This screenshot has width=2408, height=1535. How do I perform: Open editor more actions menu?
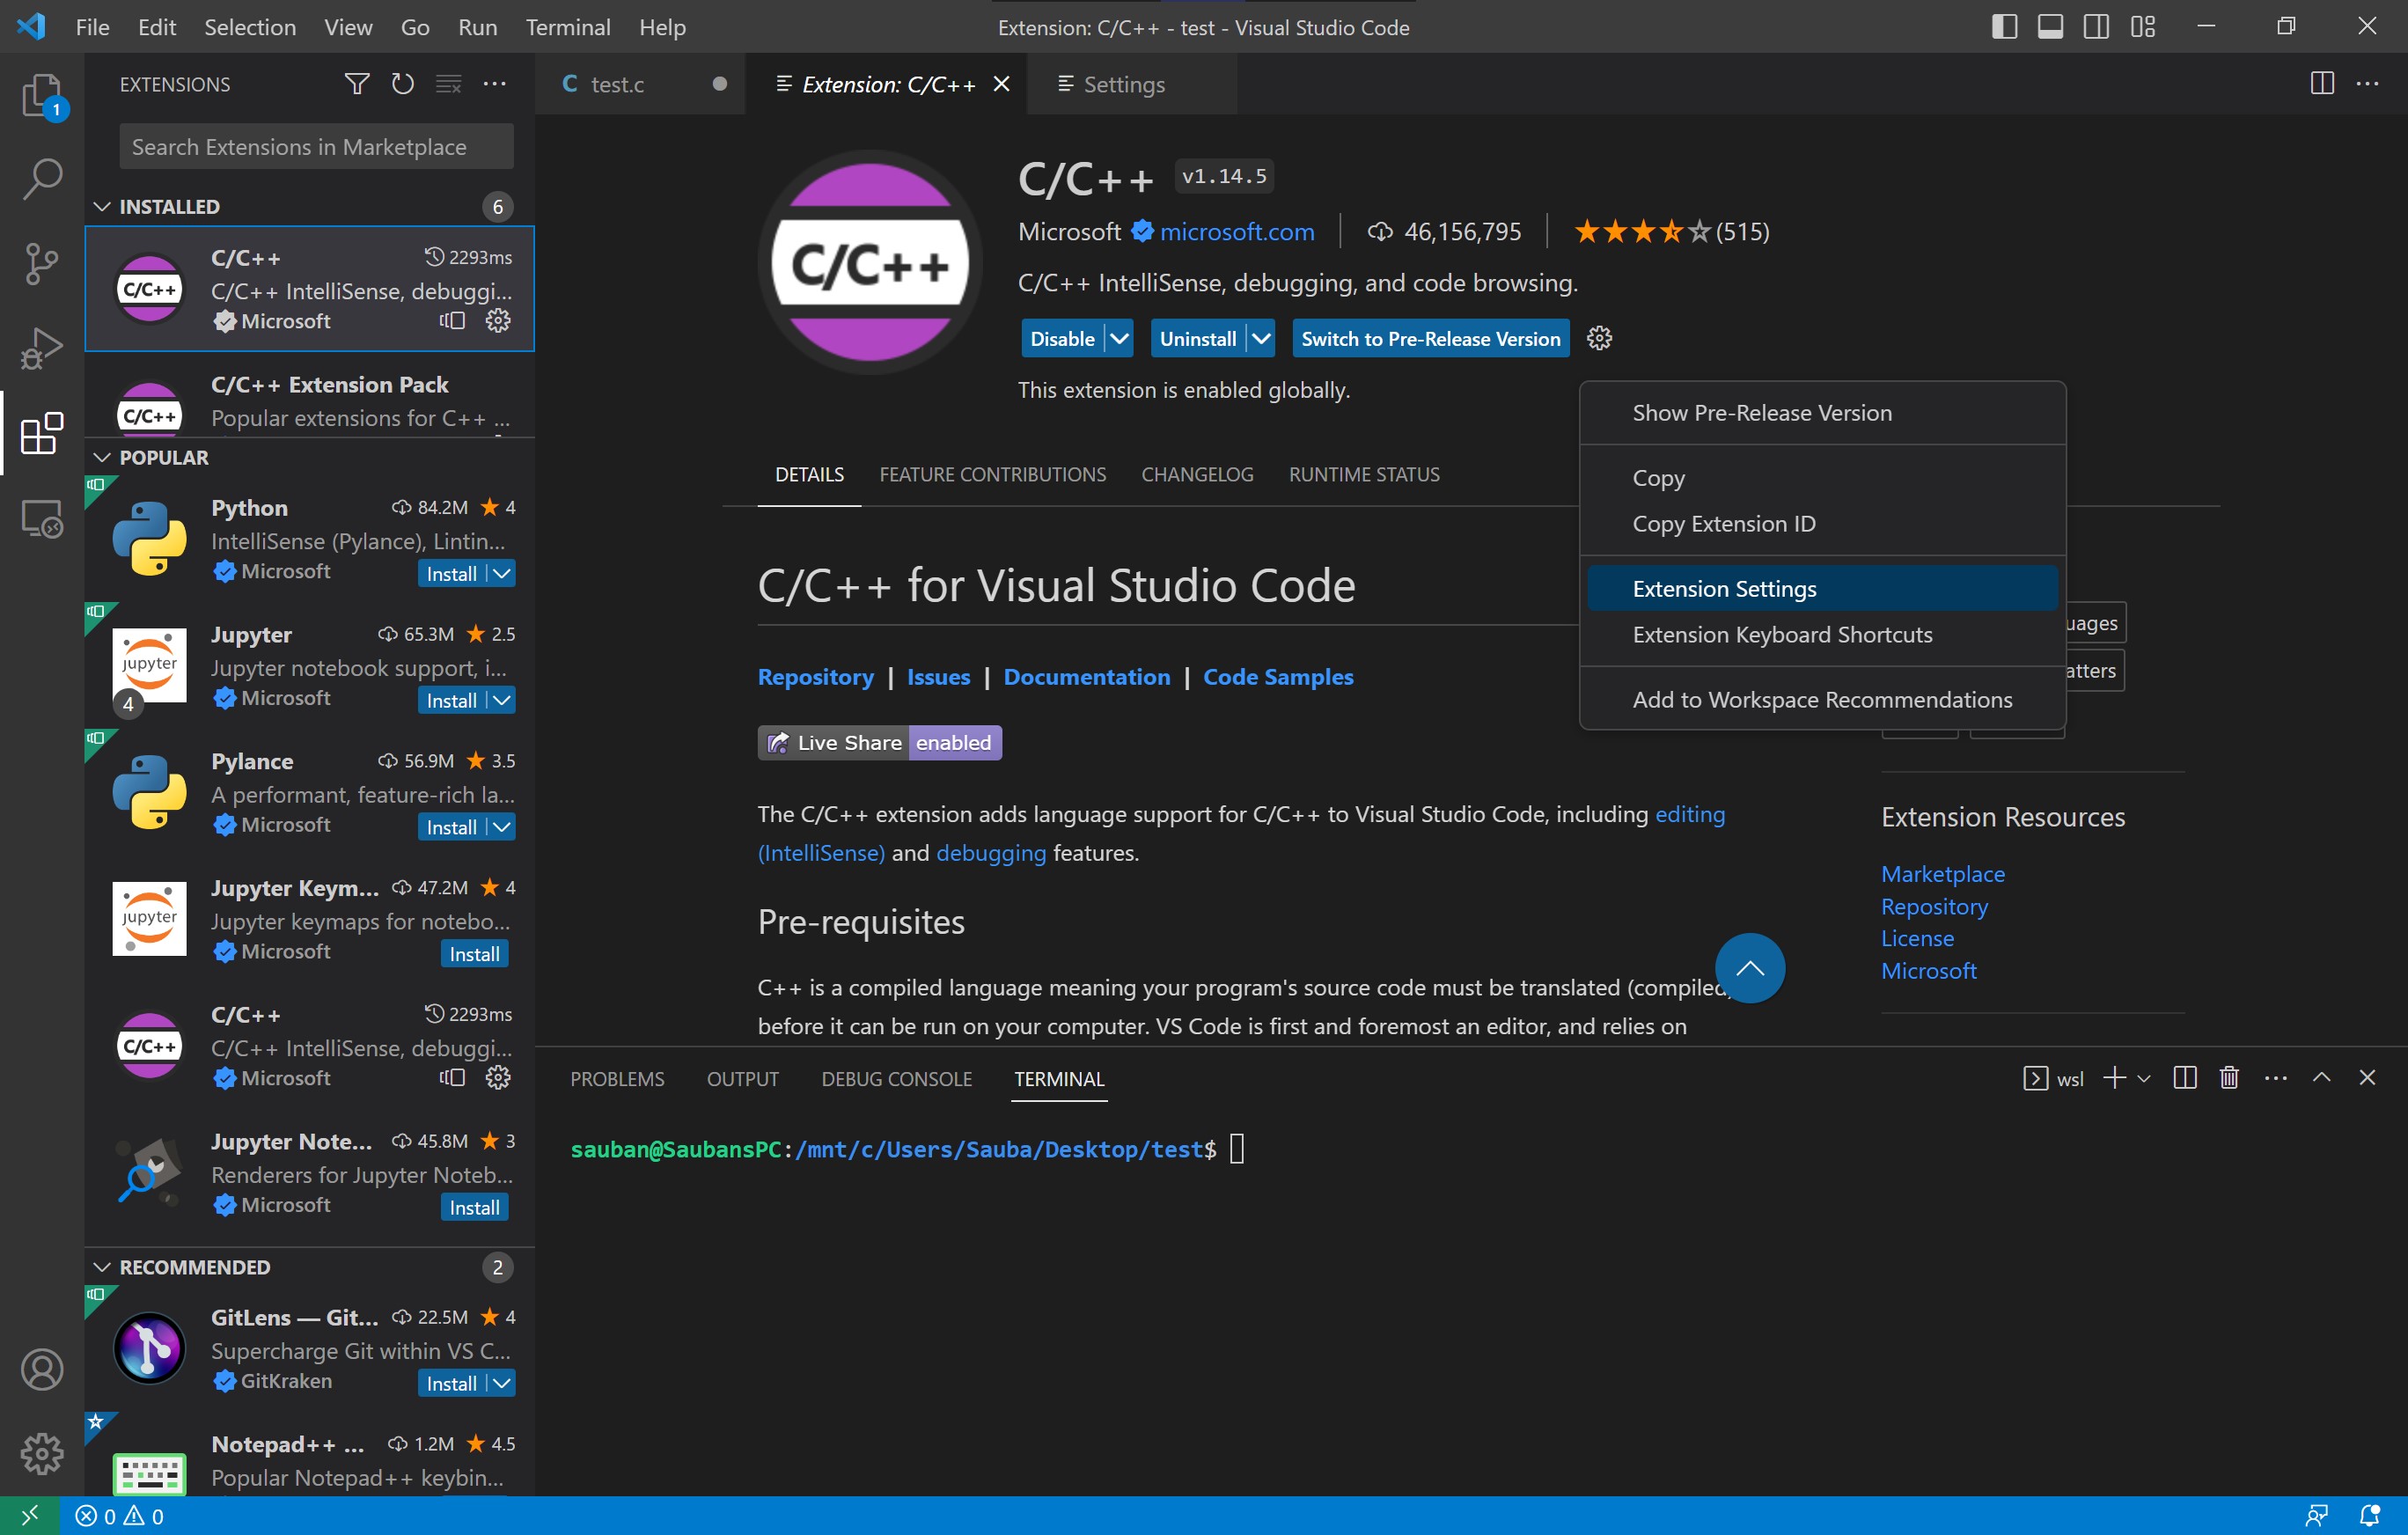tap(2367, 84)
